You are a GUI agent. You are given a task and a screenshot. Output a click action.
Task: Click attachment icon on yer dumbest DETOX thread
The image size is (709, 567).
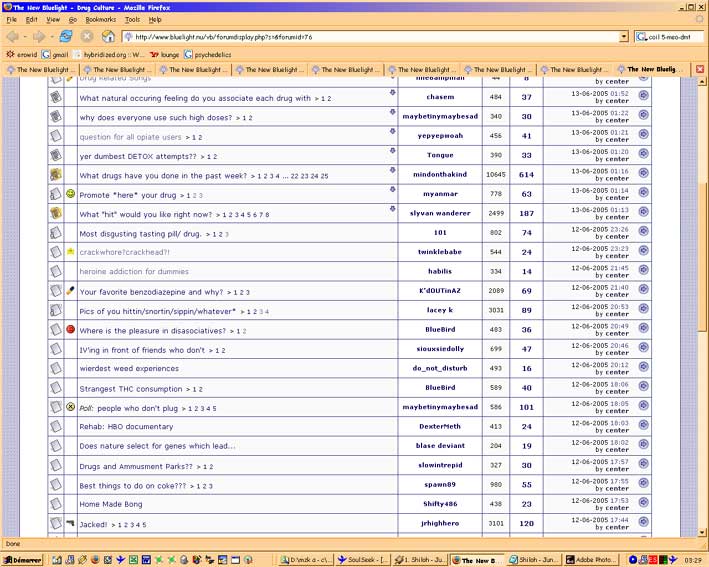coord(392,150)
